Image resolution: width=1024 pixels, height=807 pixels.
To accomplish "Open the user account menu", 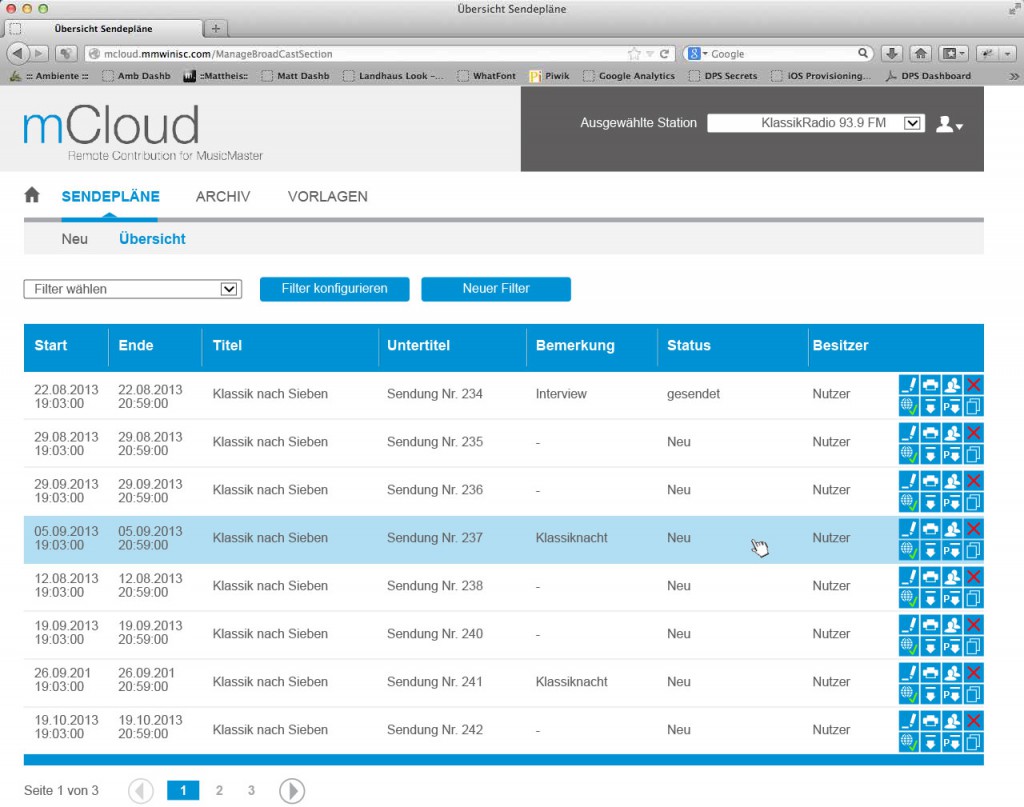I will point(946,123).
